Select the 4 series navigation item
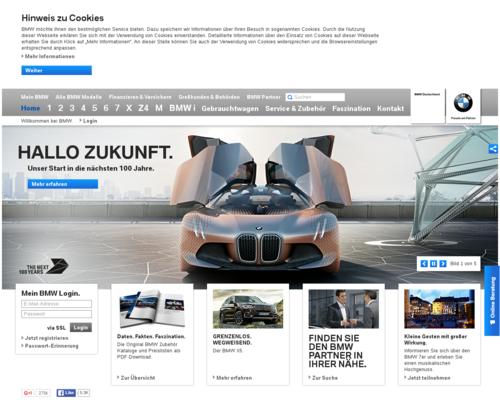This screenshot has height=400, width=500. click(83, 108)
